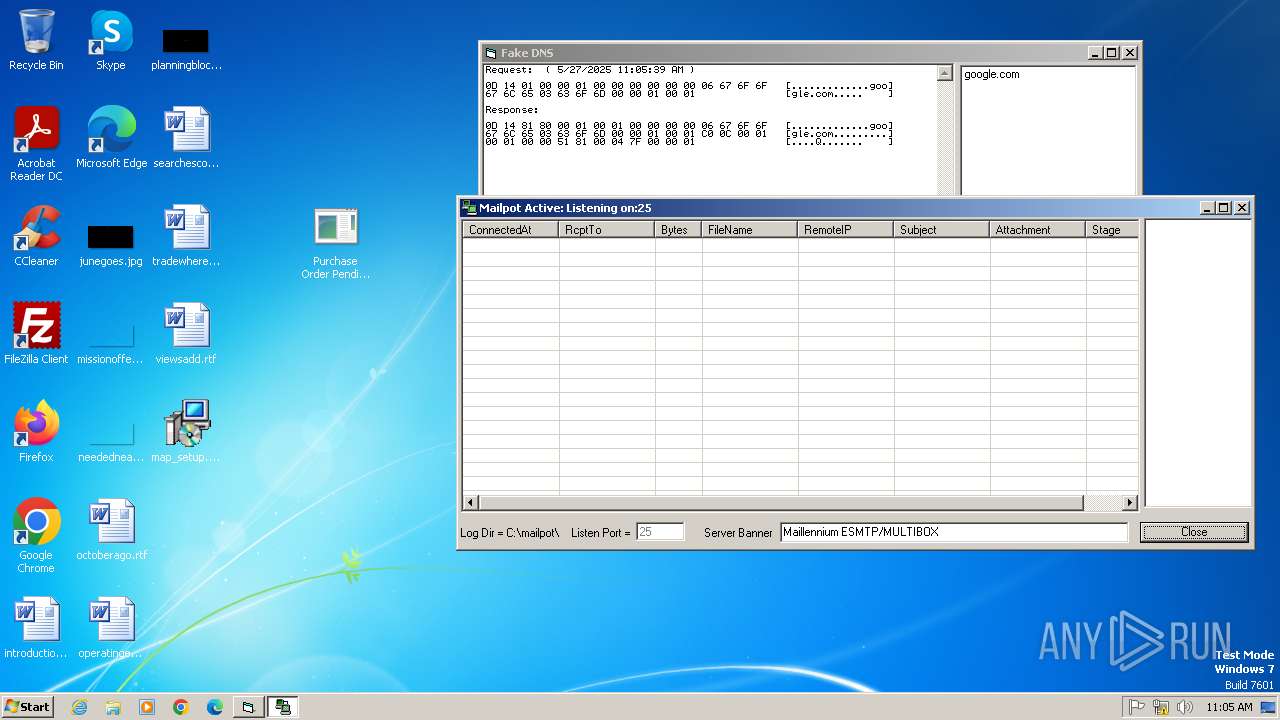Open the tradewhere Word document
The width and height of the screenshot is (1280, 720).
pos(186,235)
